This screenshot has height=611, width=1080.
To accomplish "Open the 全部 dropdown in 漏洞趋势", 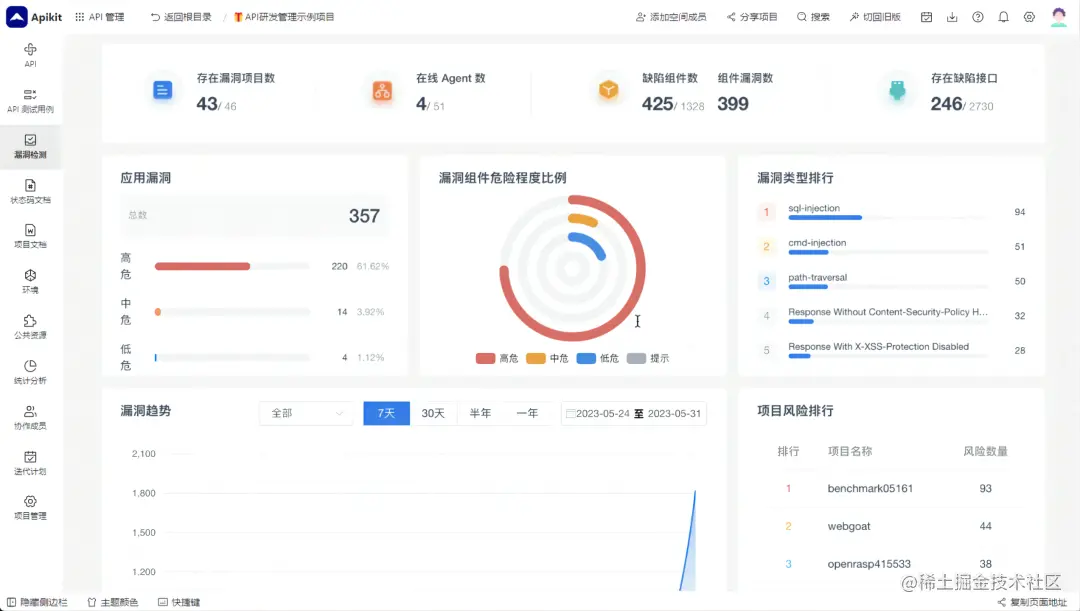I will tap(306, 413).
